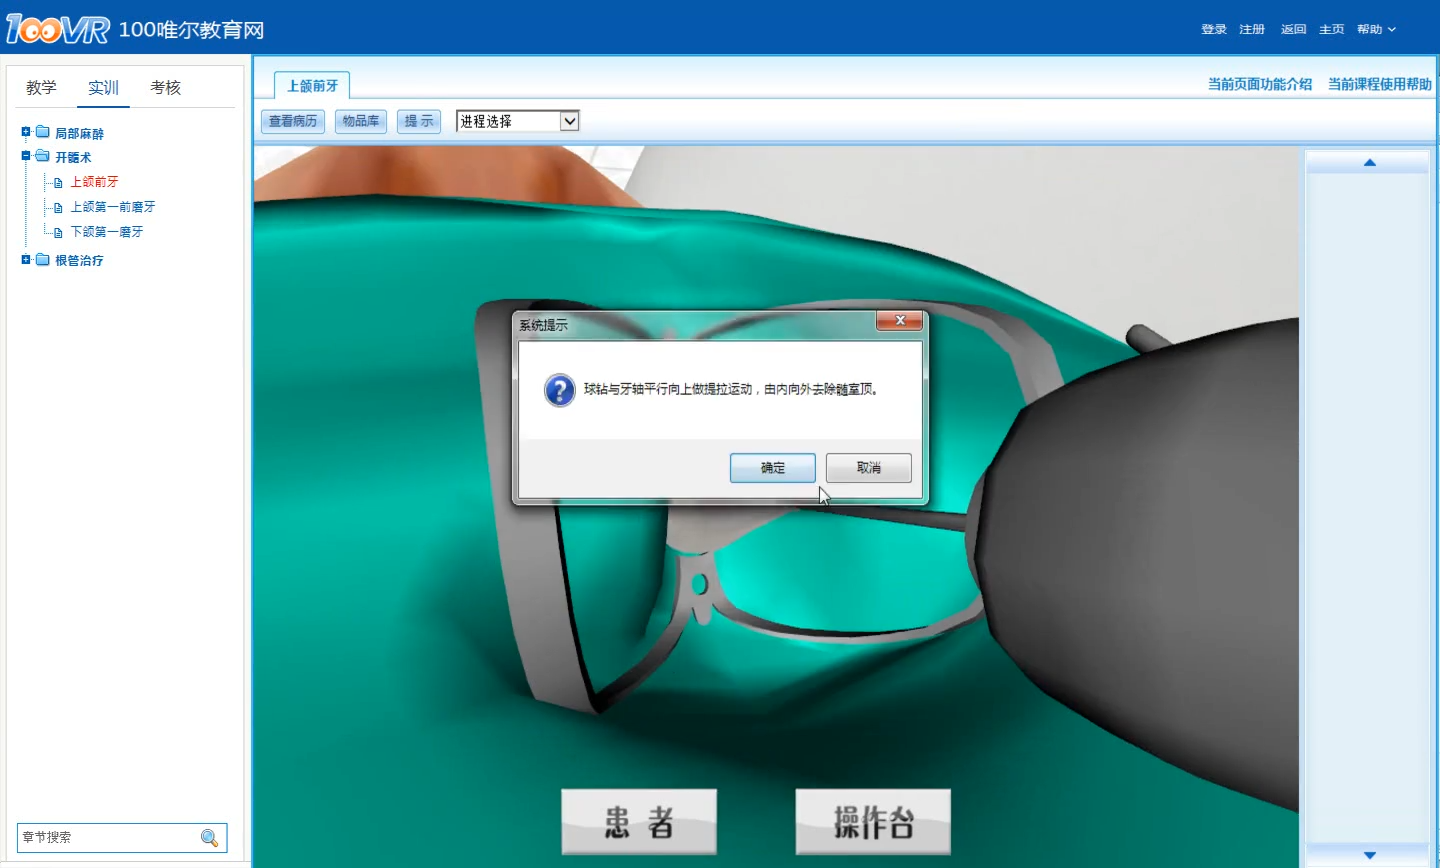Image resolution: width=1440 pixels, height=868 pixels.
Task: Open the 帮助 menu
Action: point(1376,29)
